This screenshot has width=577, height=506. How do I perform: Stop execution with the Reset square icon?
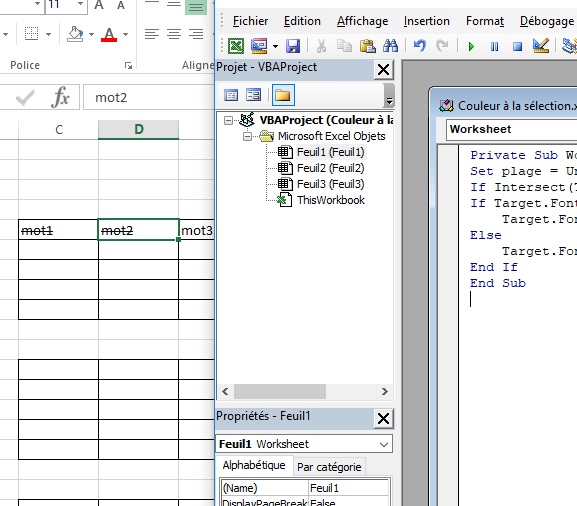click(517, 46)
